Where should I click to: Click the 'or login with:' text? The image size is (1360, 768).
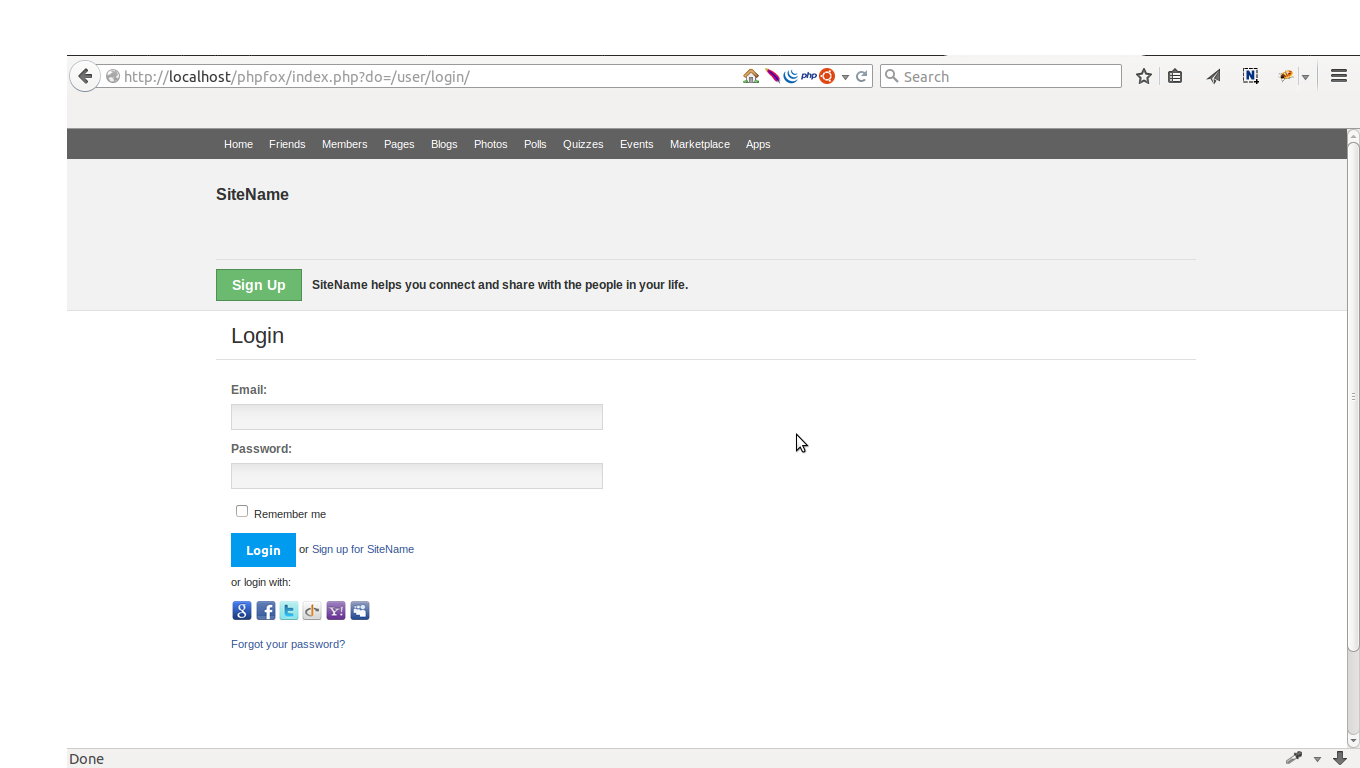[261, 582]
